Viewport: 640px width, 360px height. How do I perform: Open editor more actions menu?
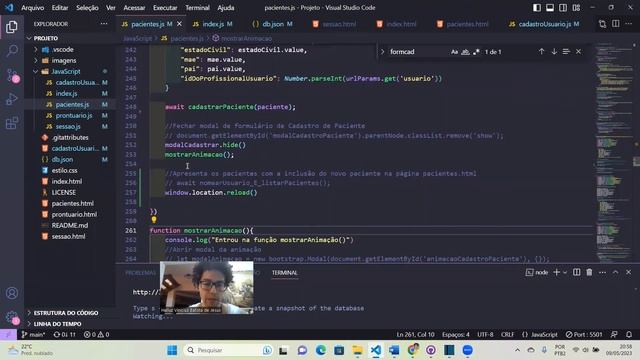click(x=629, y=24)
